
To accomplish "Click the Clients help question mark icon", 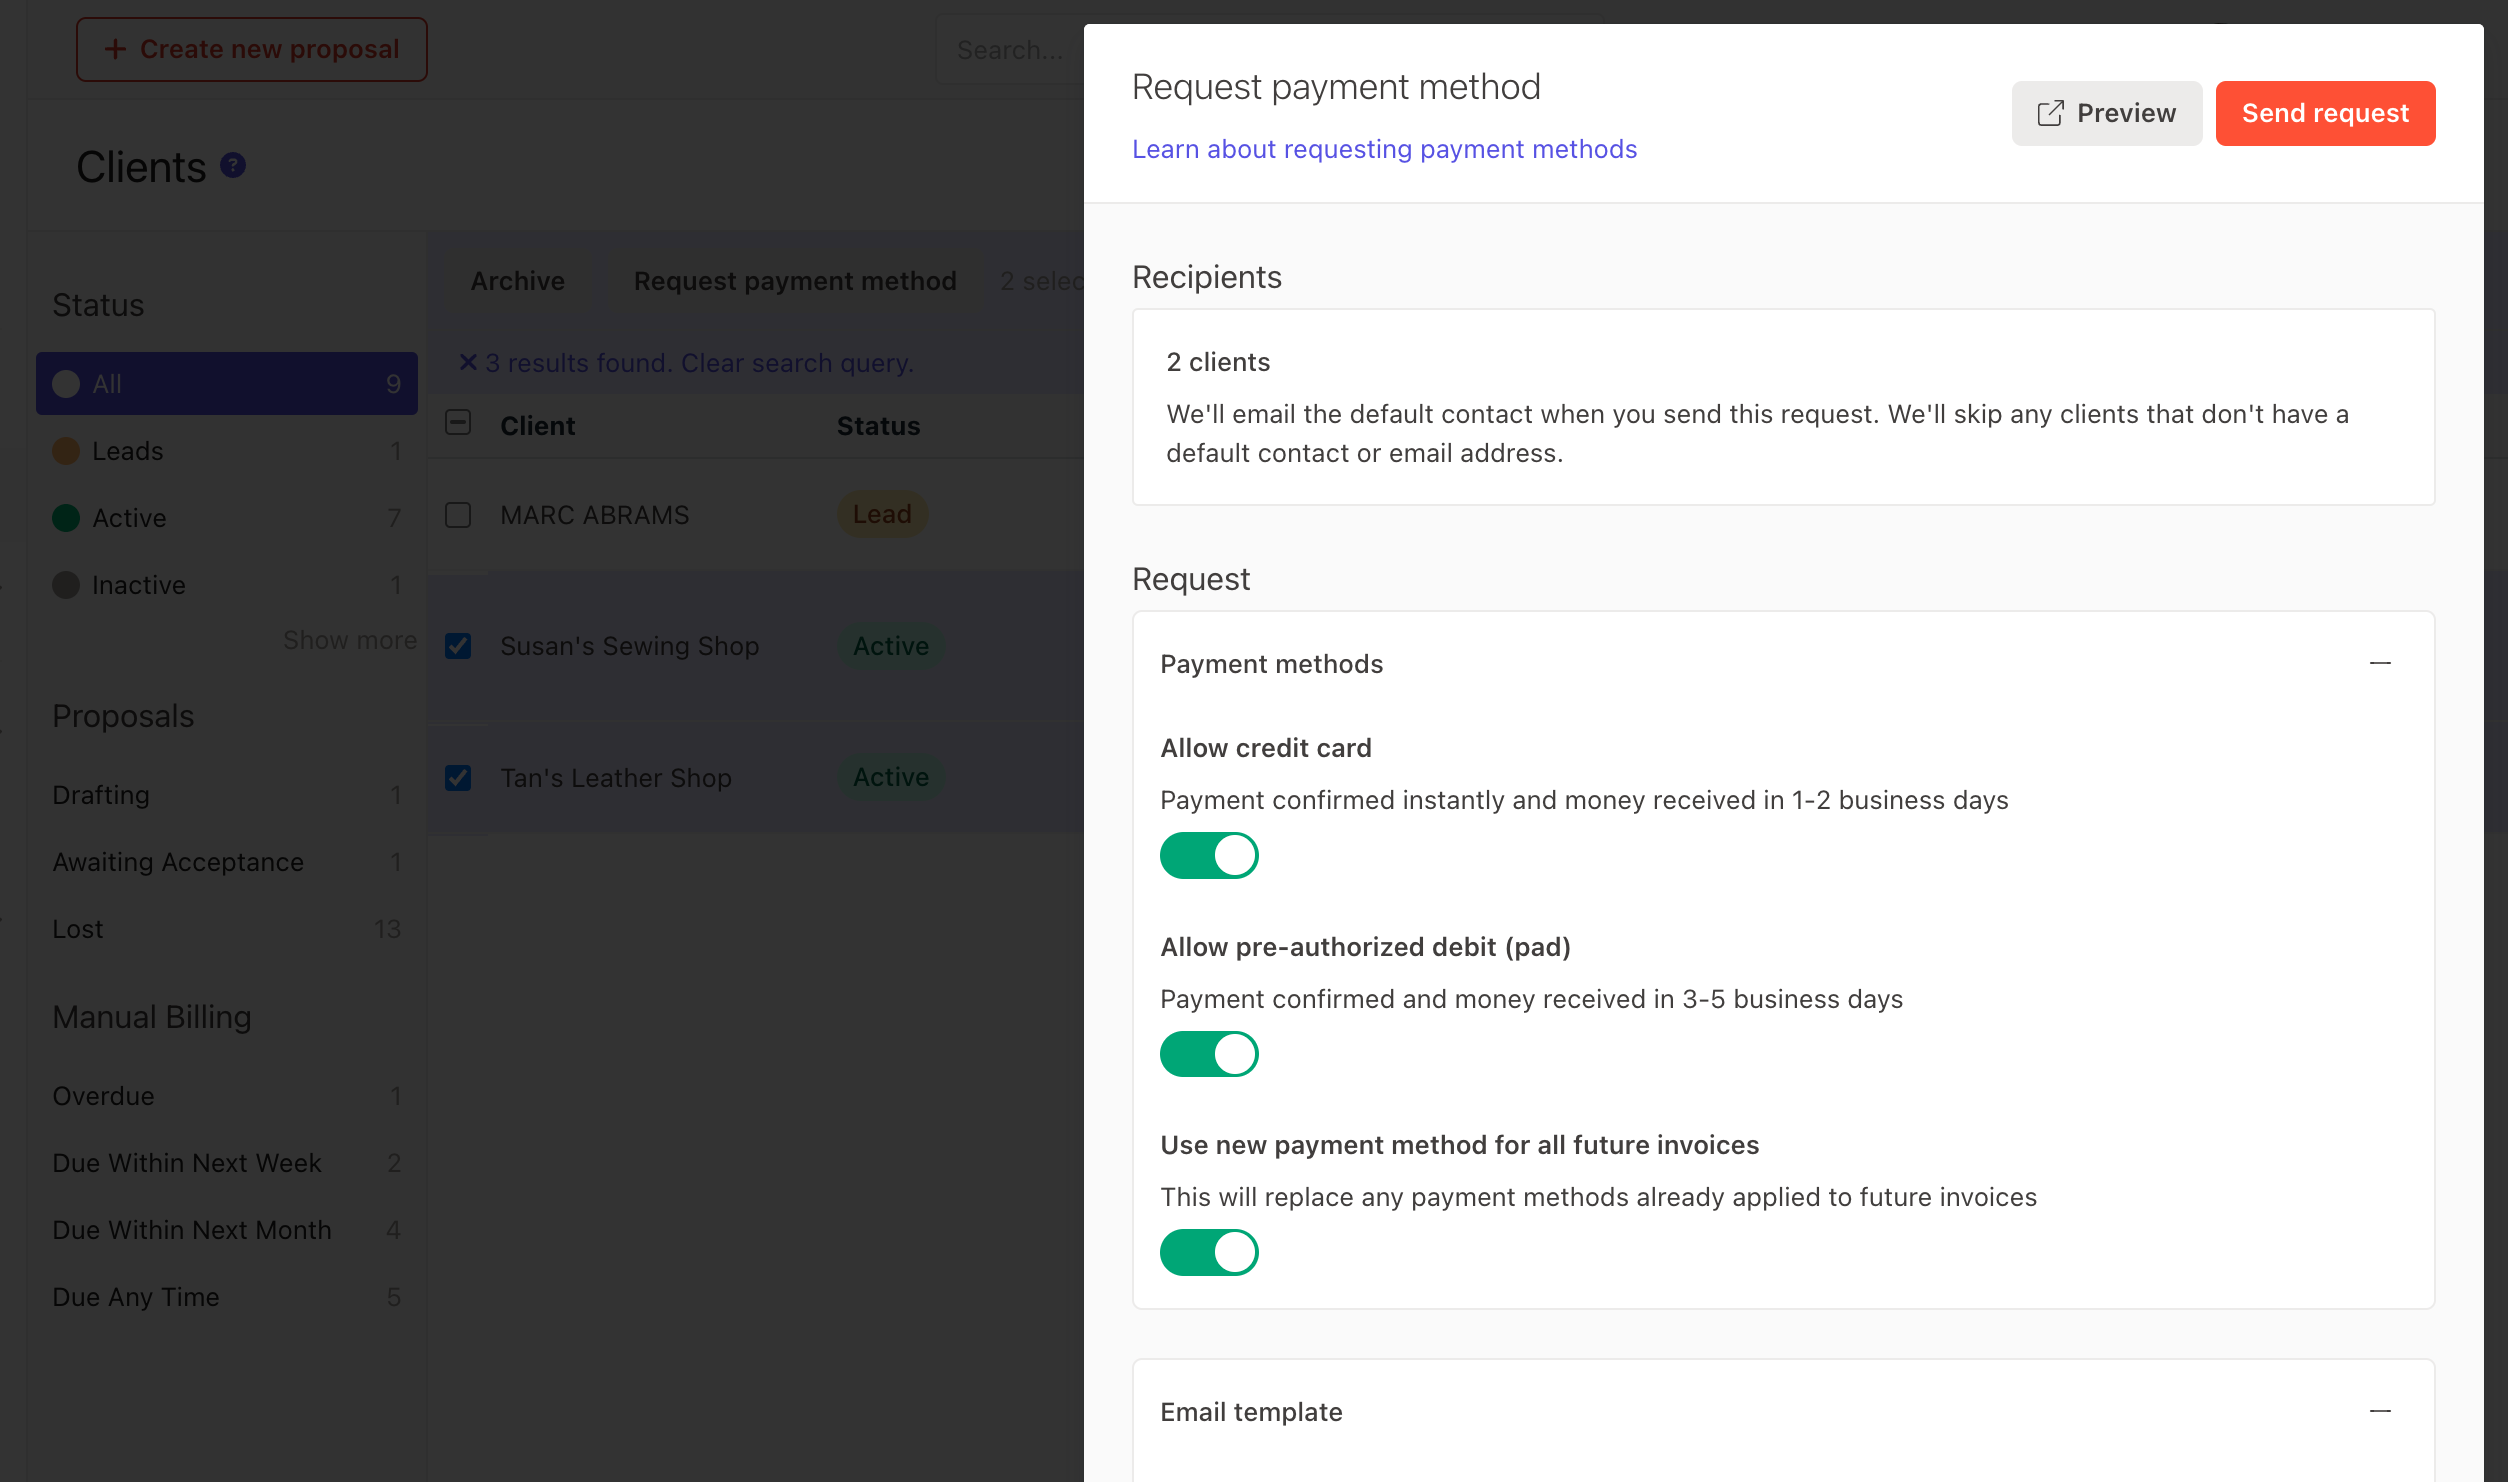I will coord(233,165).
